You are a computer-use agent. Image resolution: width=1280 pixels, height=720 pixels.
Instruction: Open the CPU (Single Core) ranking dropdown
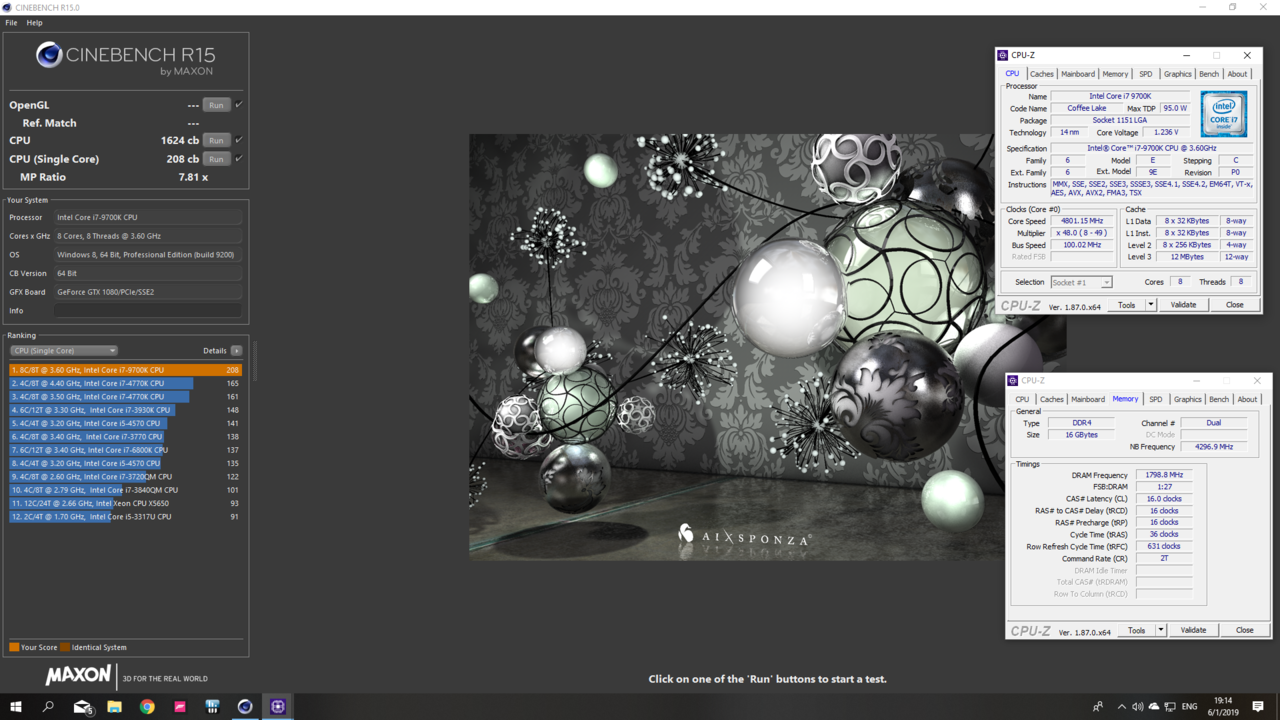[64, 351]
